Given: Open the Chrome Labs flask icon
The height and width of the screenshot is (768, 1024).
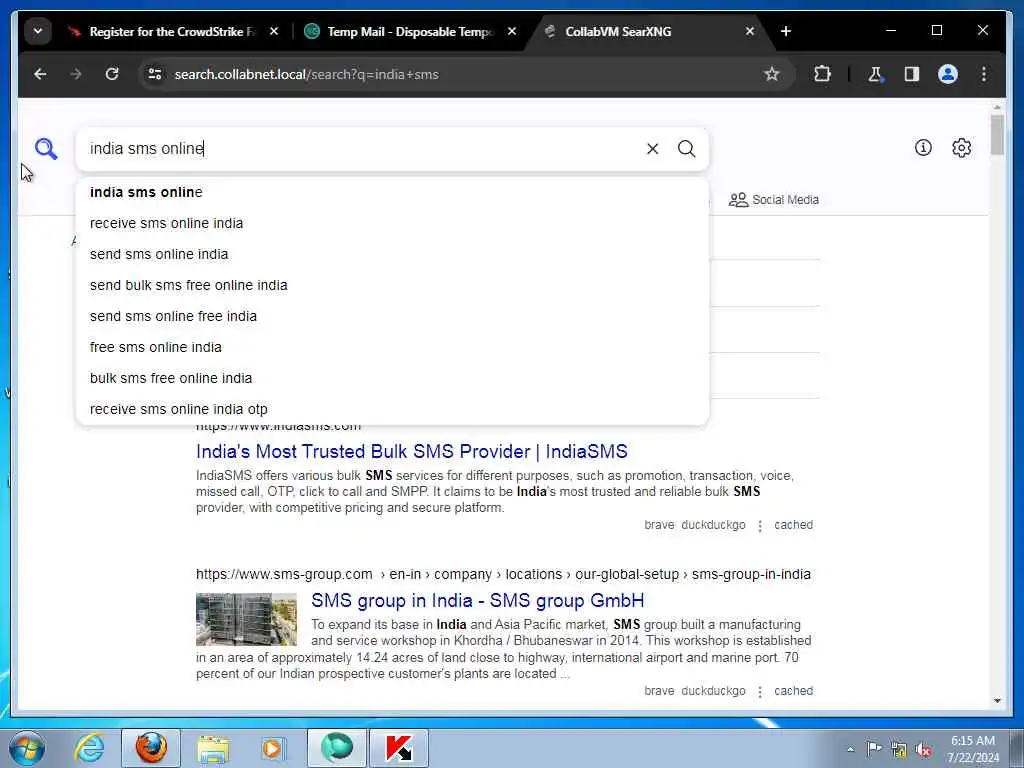Looking at the screenshot, I should coord(875,74).
